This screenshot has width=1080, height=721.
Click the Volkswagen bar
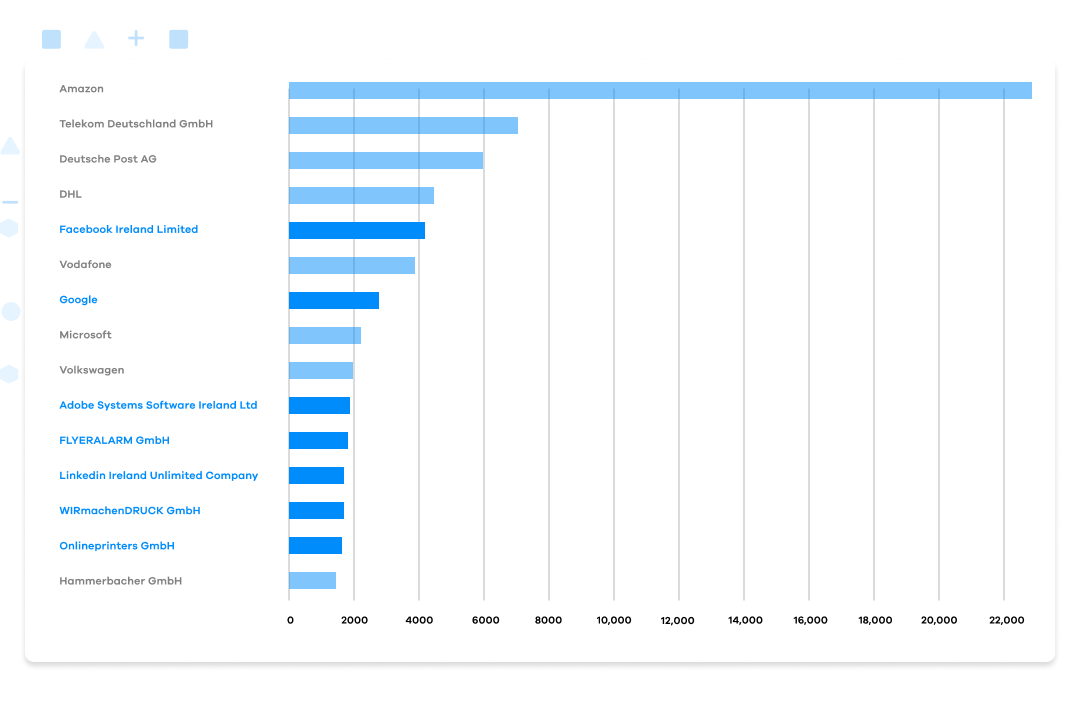(321, 370)
